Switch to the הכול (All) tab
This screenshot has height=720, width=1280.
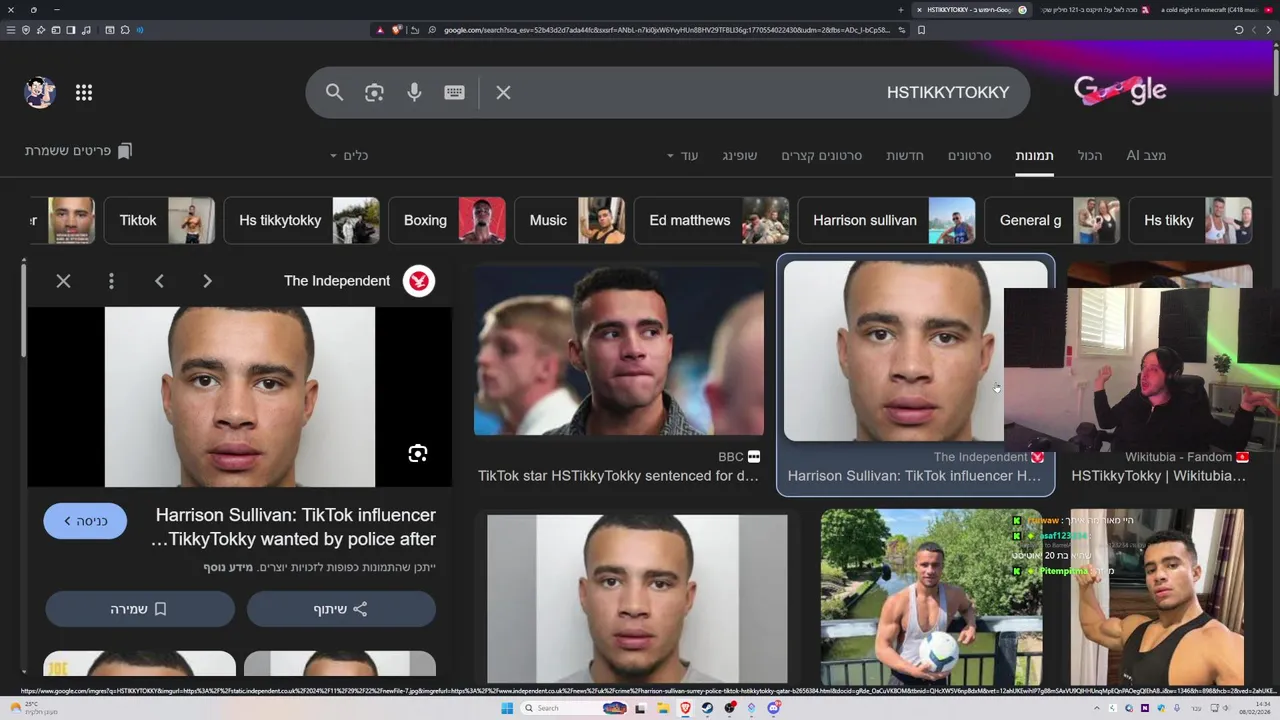(1090, 155)
